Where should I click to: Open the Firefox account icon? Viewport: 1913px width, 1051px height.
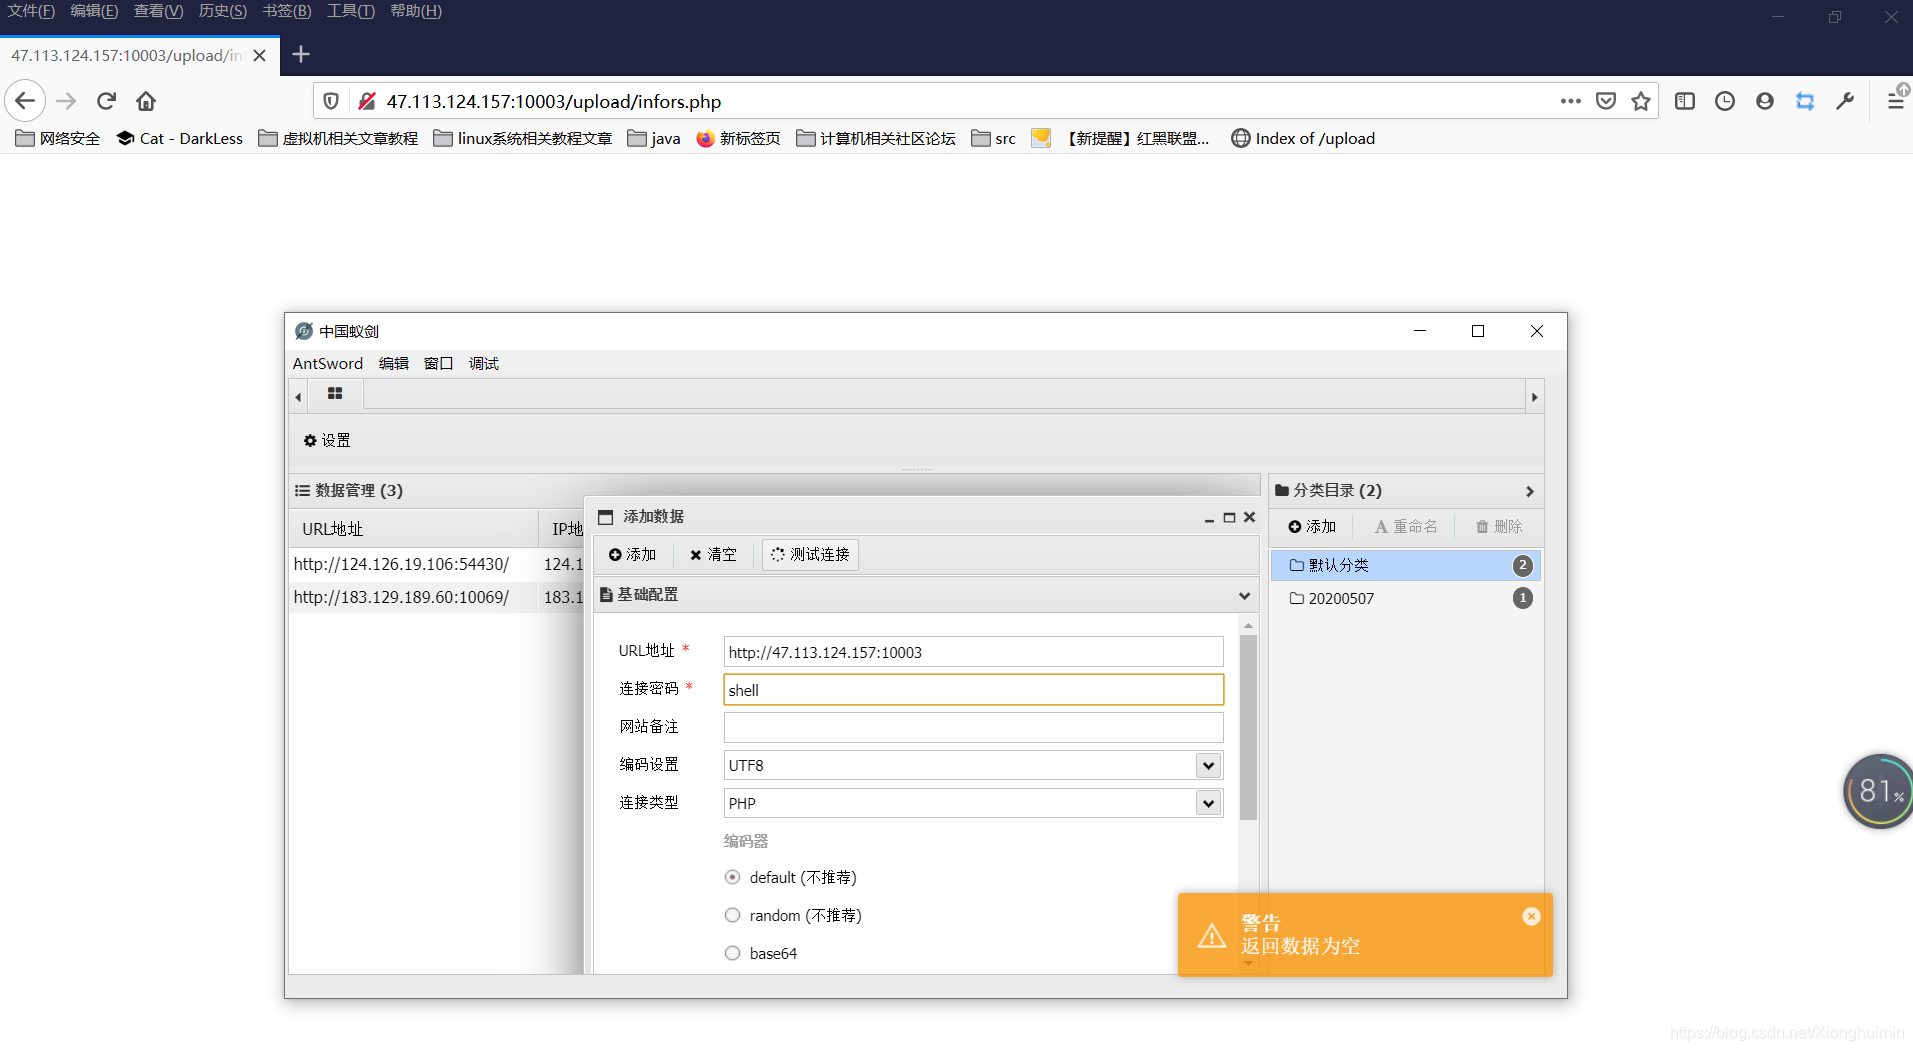[1765, 101]
